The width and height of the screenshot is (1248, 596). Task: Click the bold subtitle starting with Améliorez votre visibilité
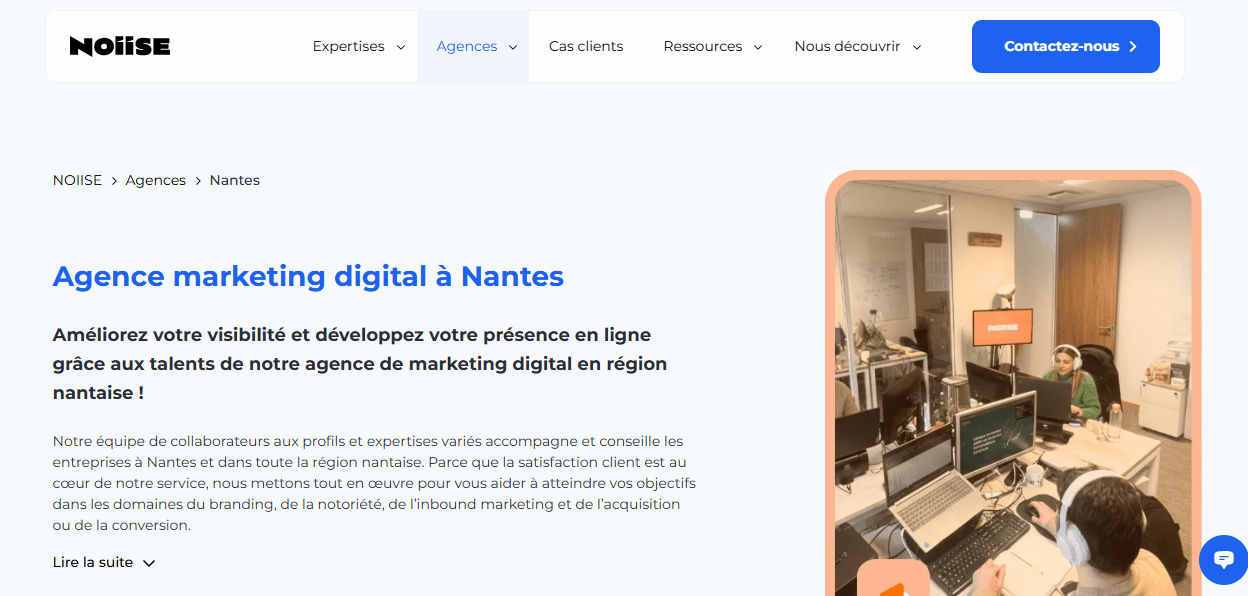coord(360,364)
